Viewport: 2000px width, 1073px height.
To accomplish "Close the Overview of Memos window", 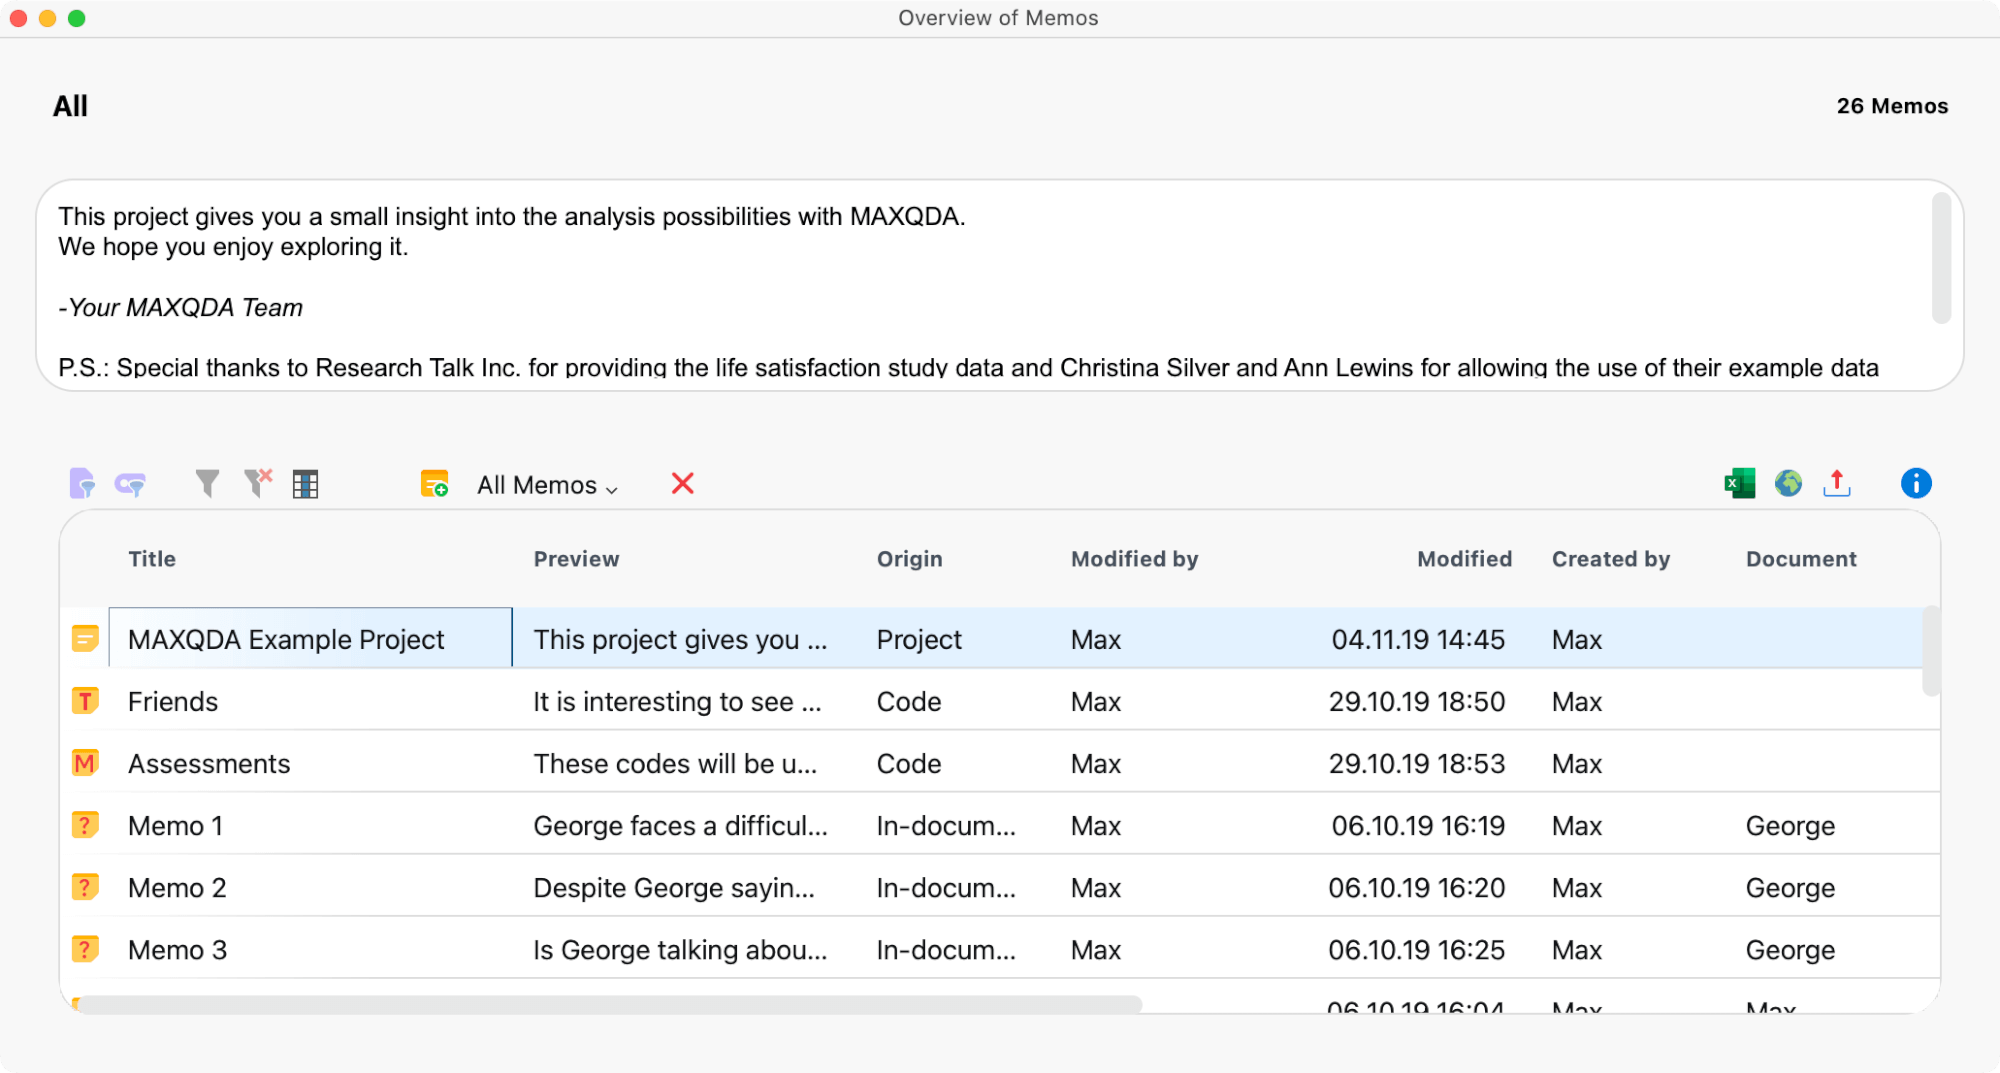I will (18, 18).
